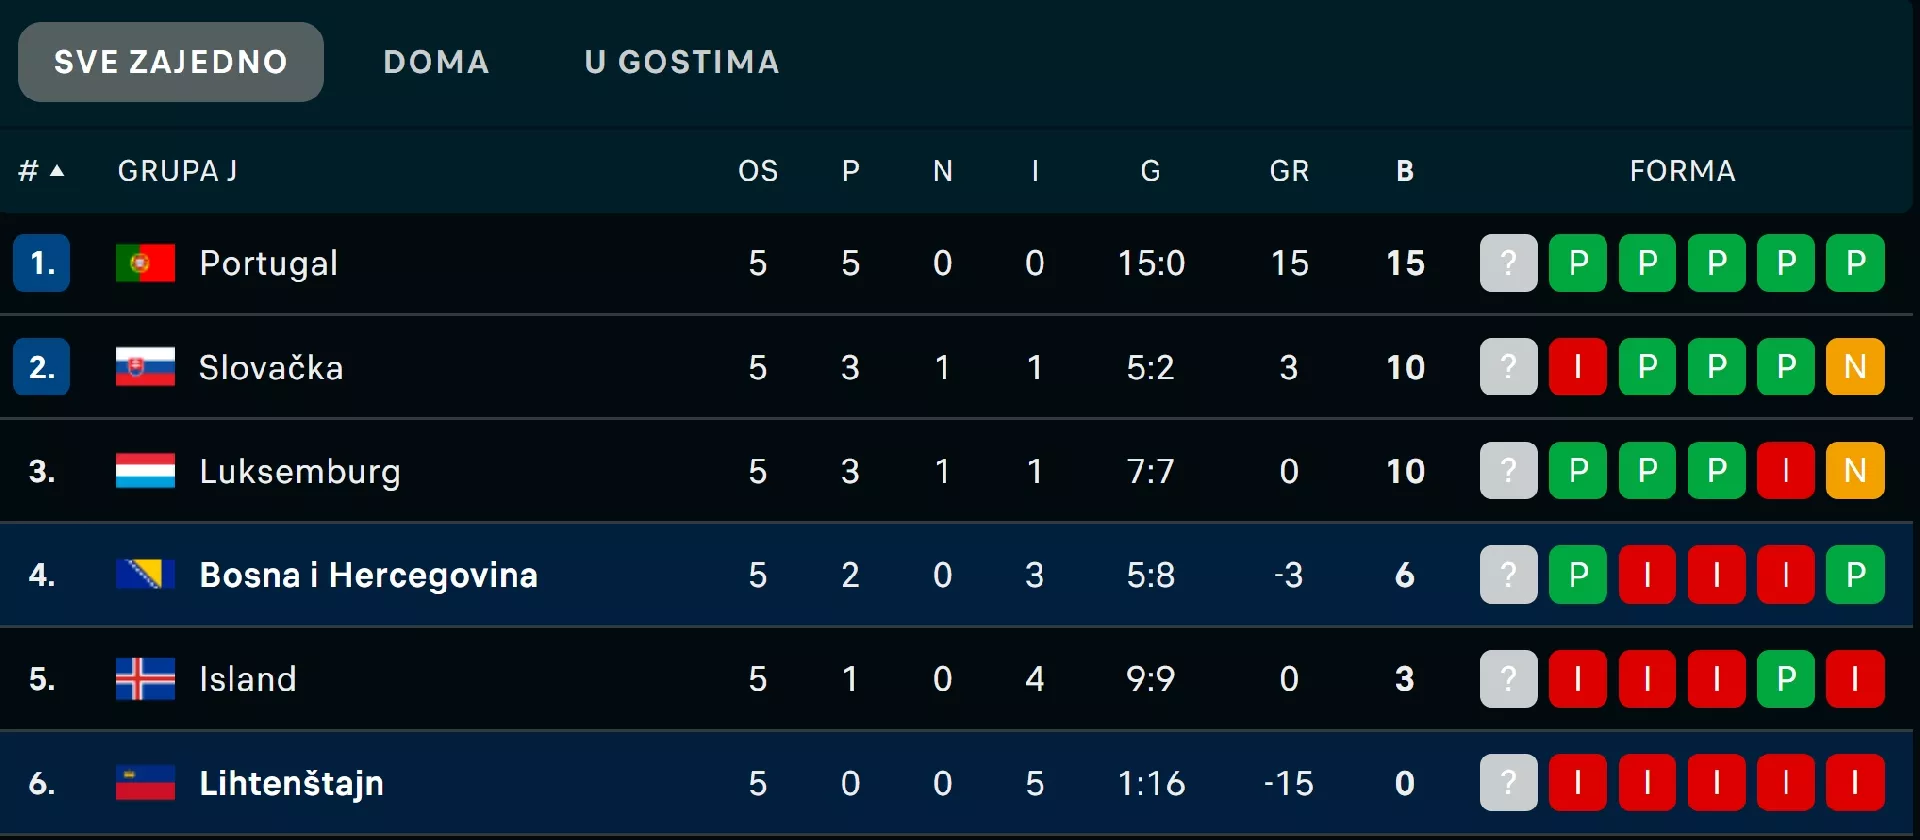Click the Bosna i Hercegovina flag
The height and width of the screenshot is (840, 1920).
[145, 575]
